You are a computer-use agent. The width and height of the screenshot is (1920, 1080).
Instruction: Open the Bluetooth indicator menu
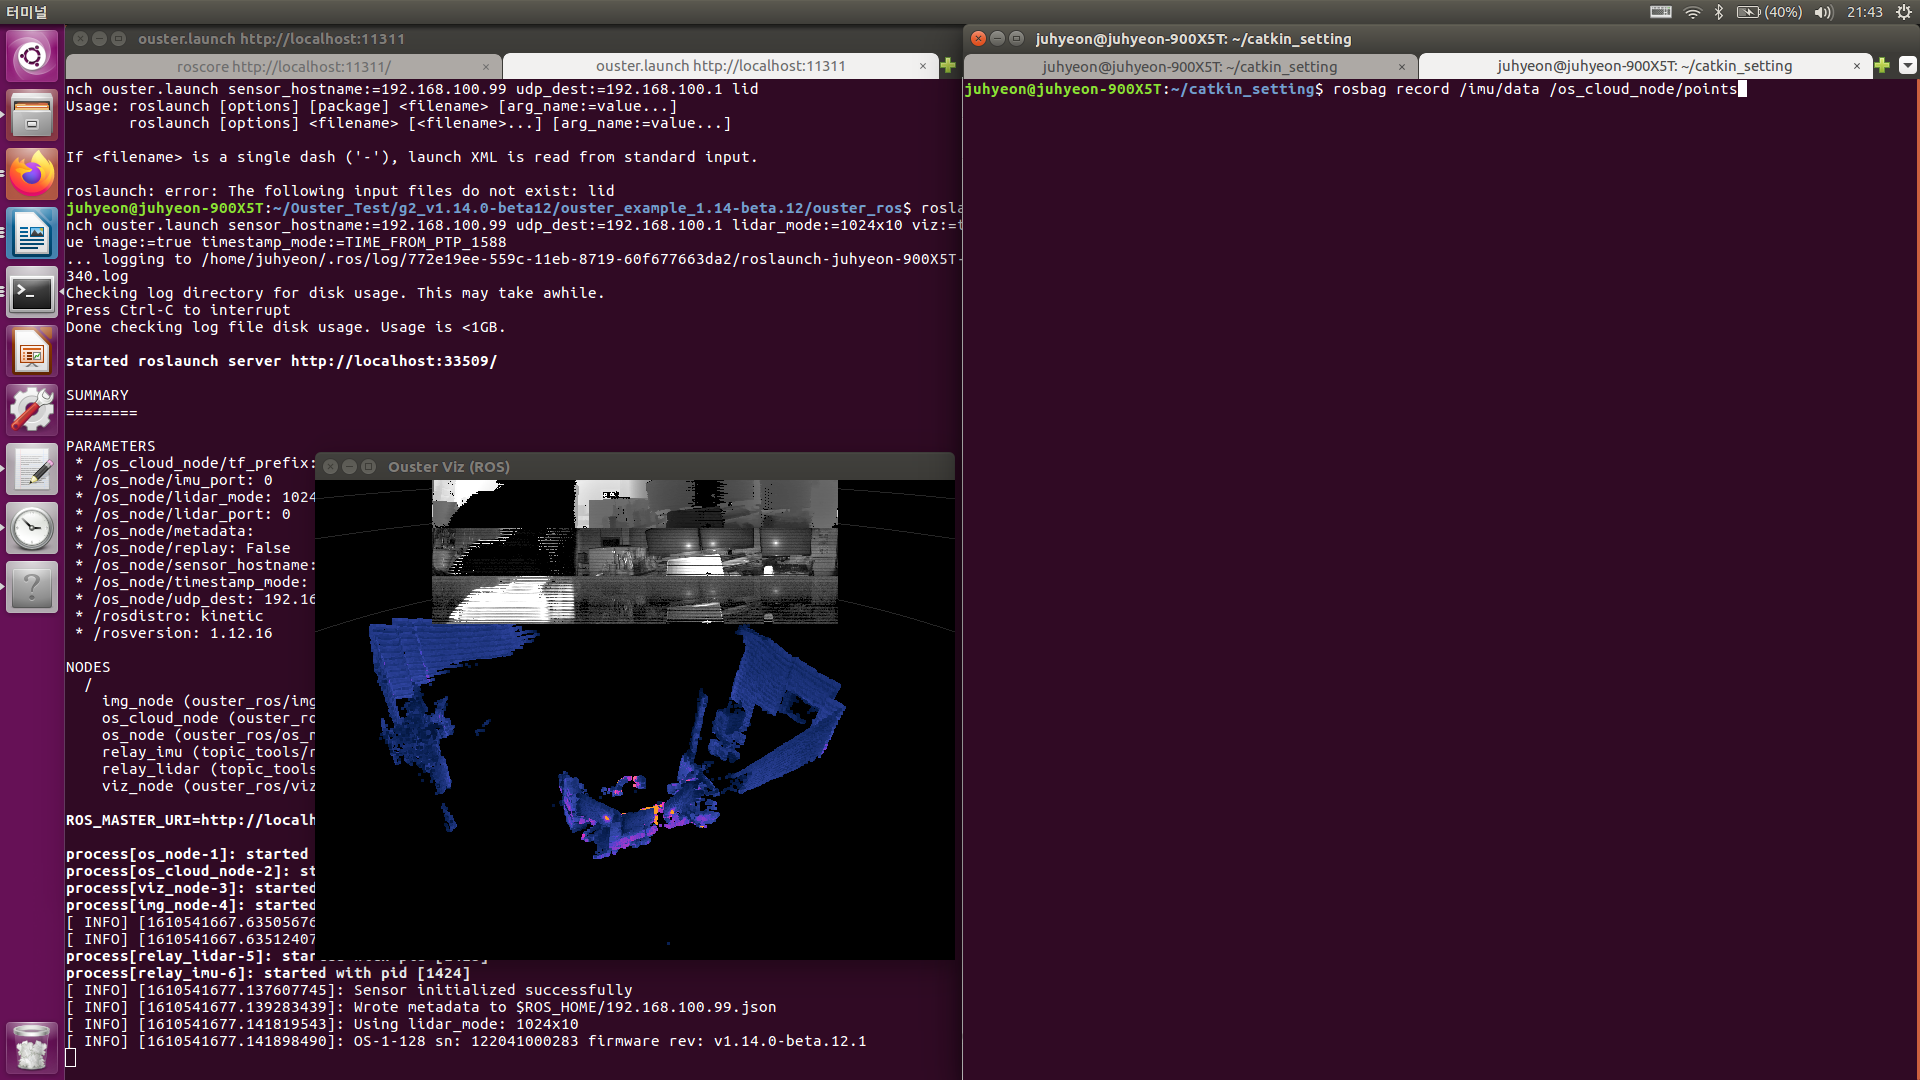pos(1719,12)
